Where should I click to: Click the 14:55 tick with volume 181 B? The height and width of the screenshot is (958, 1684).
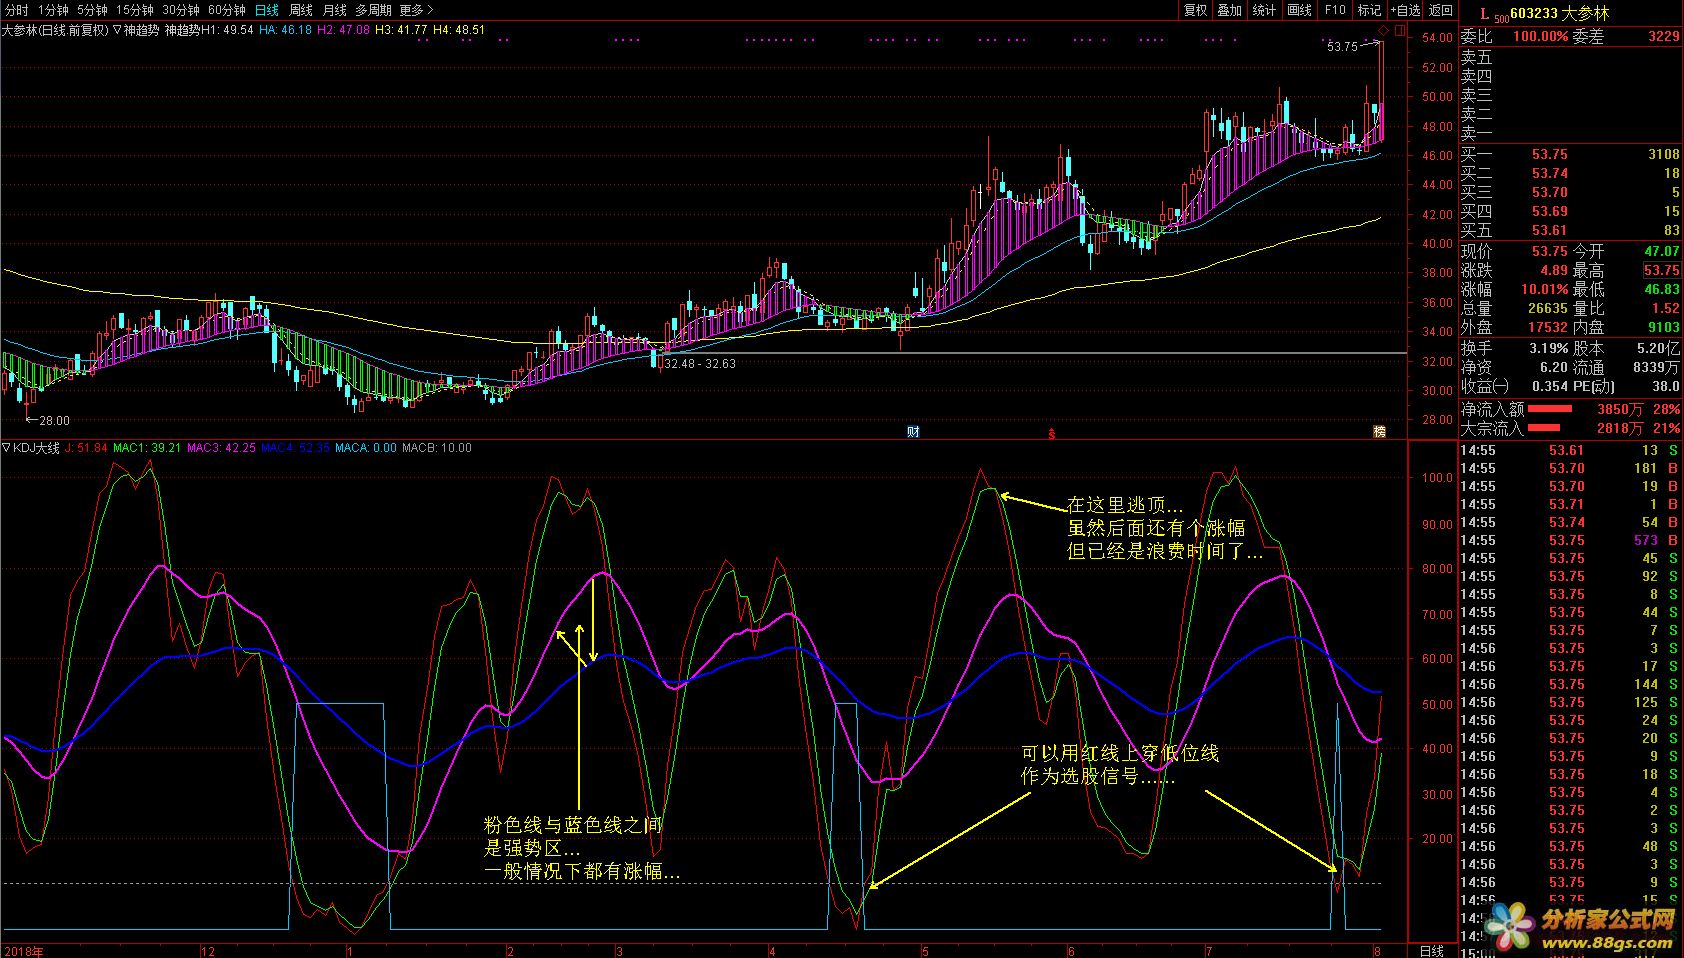pyautogui.click(x=1570, y=468)
